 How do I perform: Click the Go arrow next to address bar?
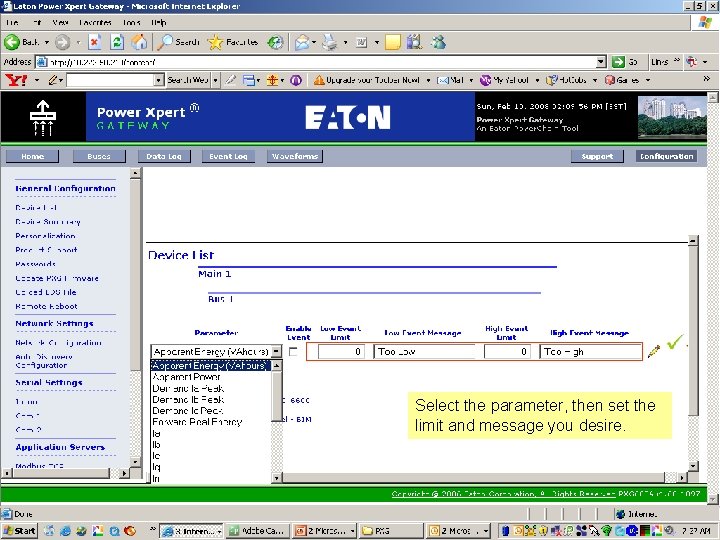(x=618, y=62)
